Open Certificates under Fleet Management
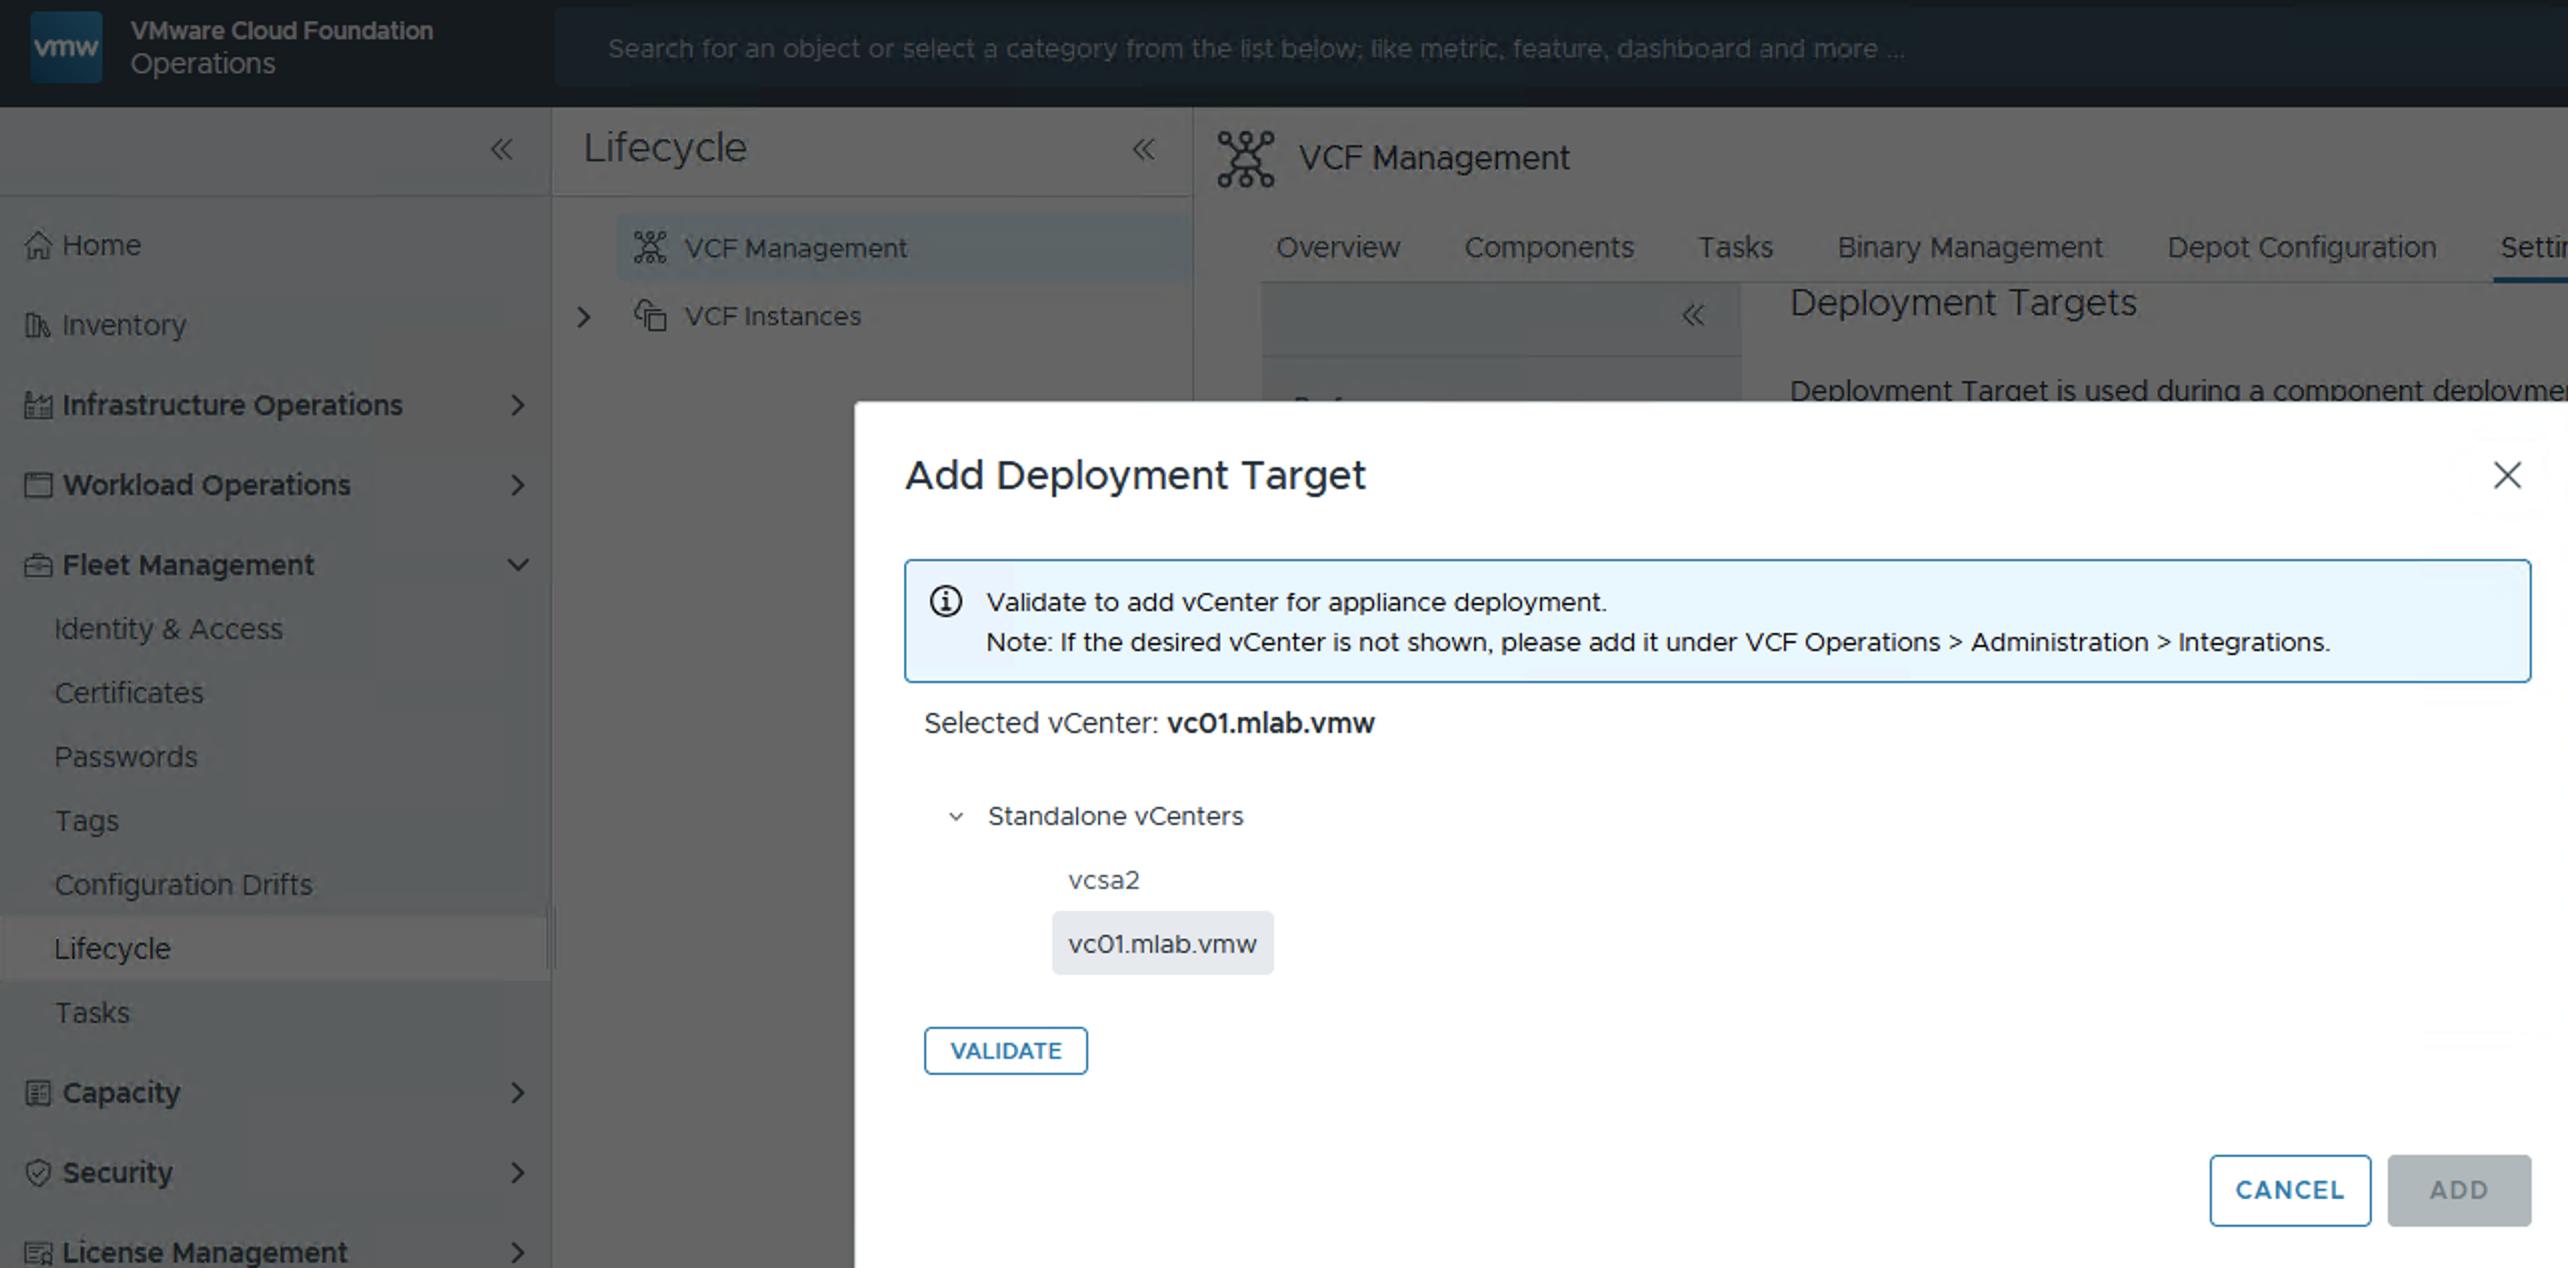 click(x=129, y=693)
